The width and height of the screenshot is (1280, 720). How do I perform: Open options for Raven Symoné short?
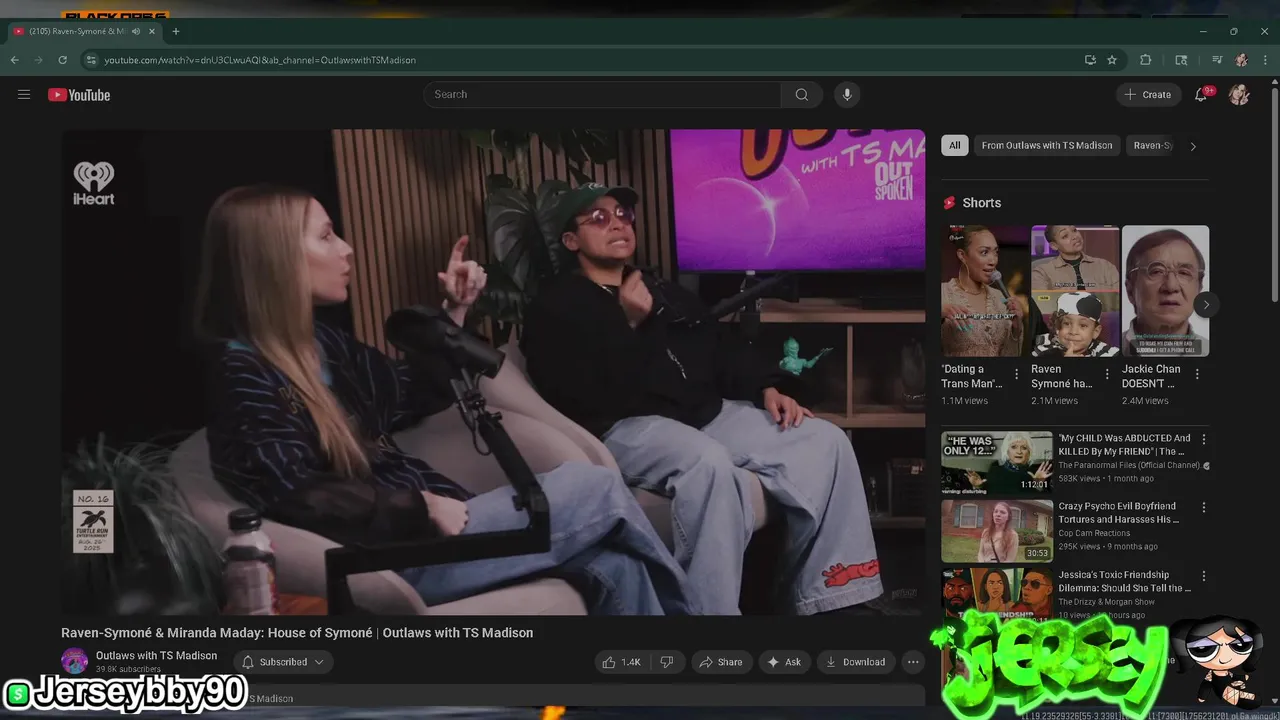pos(1107,374)
